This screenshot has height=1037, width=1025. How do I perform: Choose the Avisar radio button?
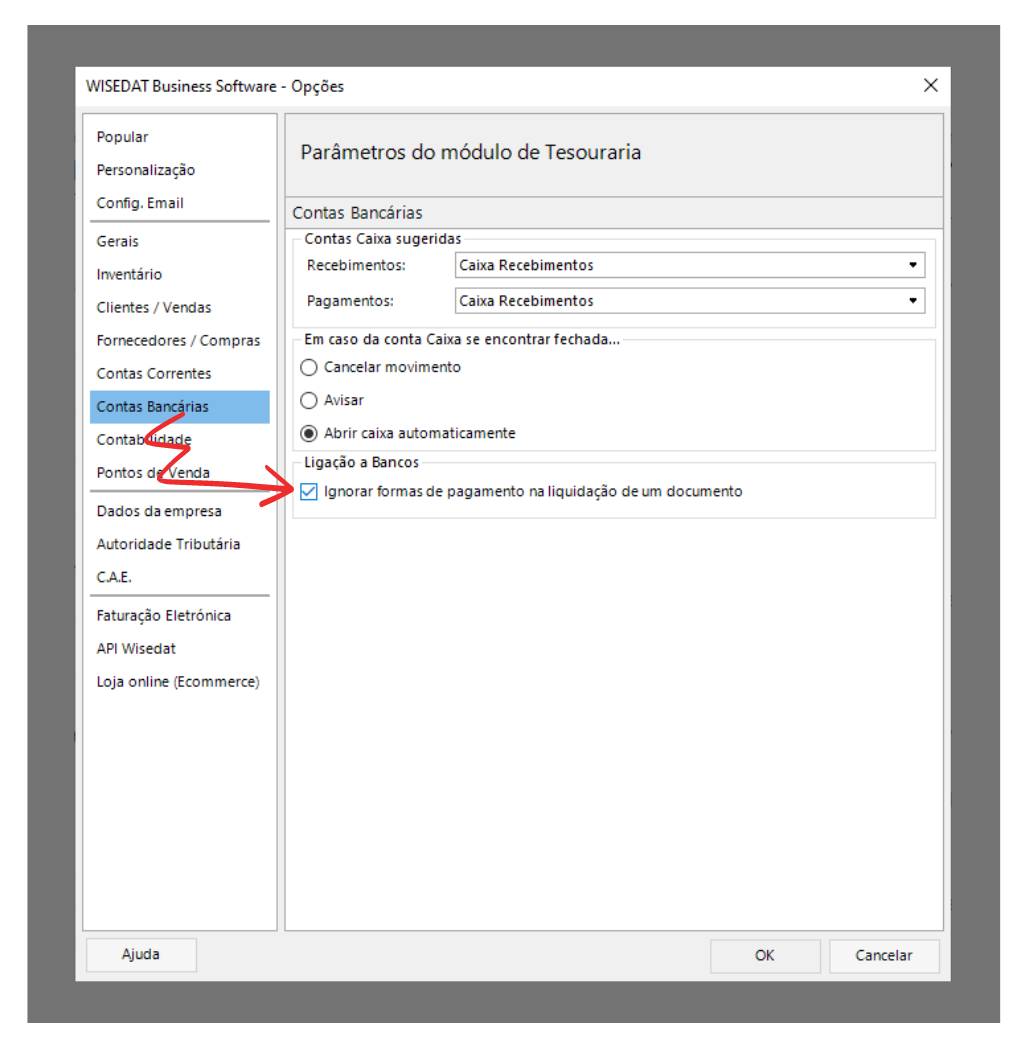(309, 400)
